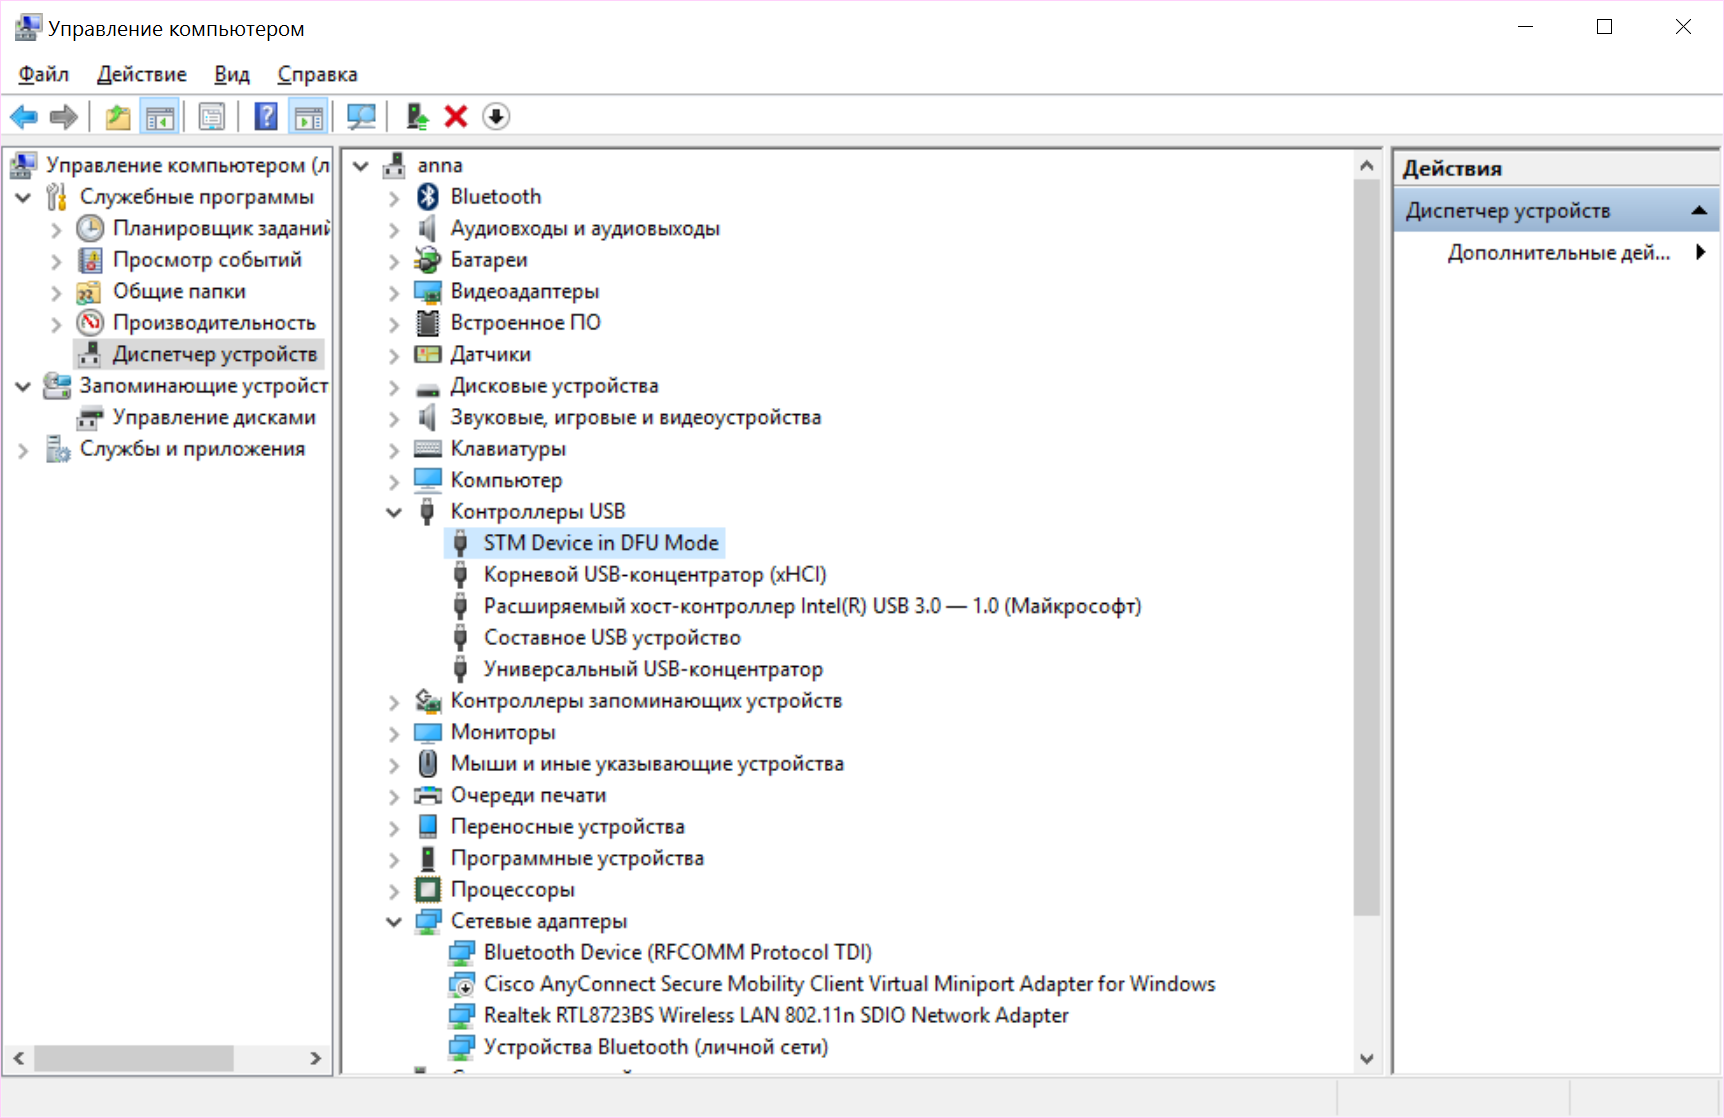Click the help question mark toolbar icon
Screen dimensions: 1724x1118
266,117
